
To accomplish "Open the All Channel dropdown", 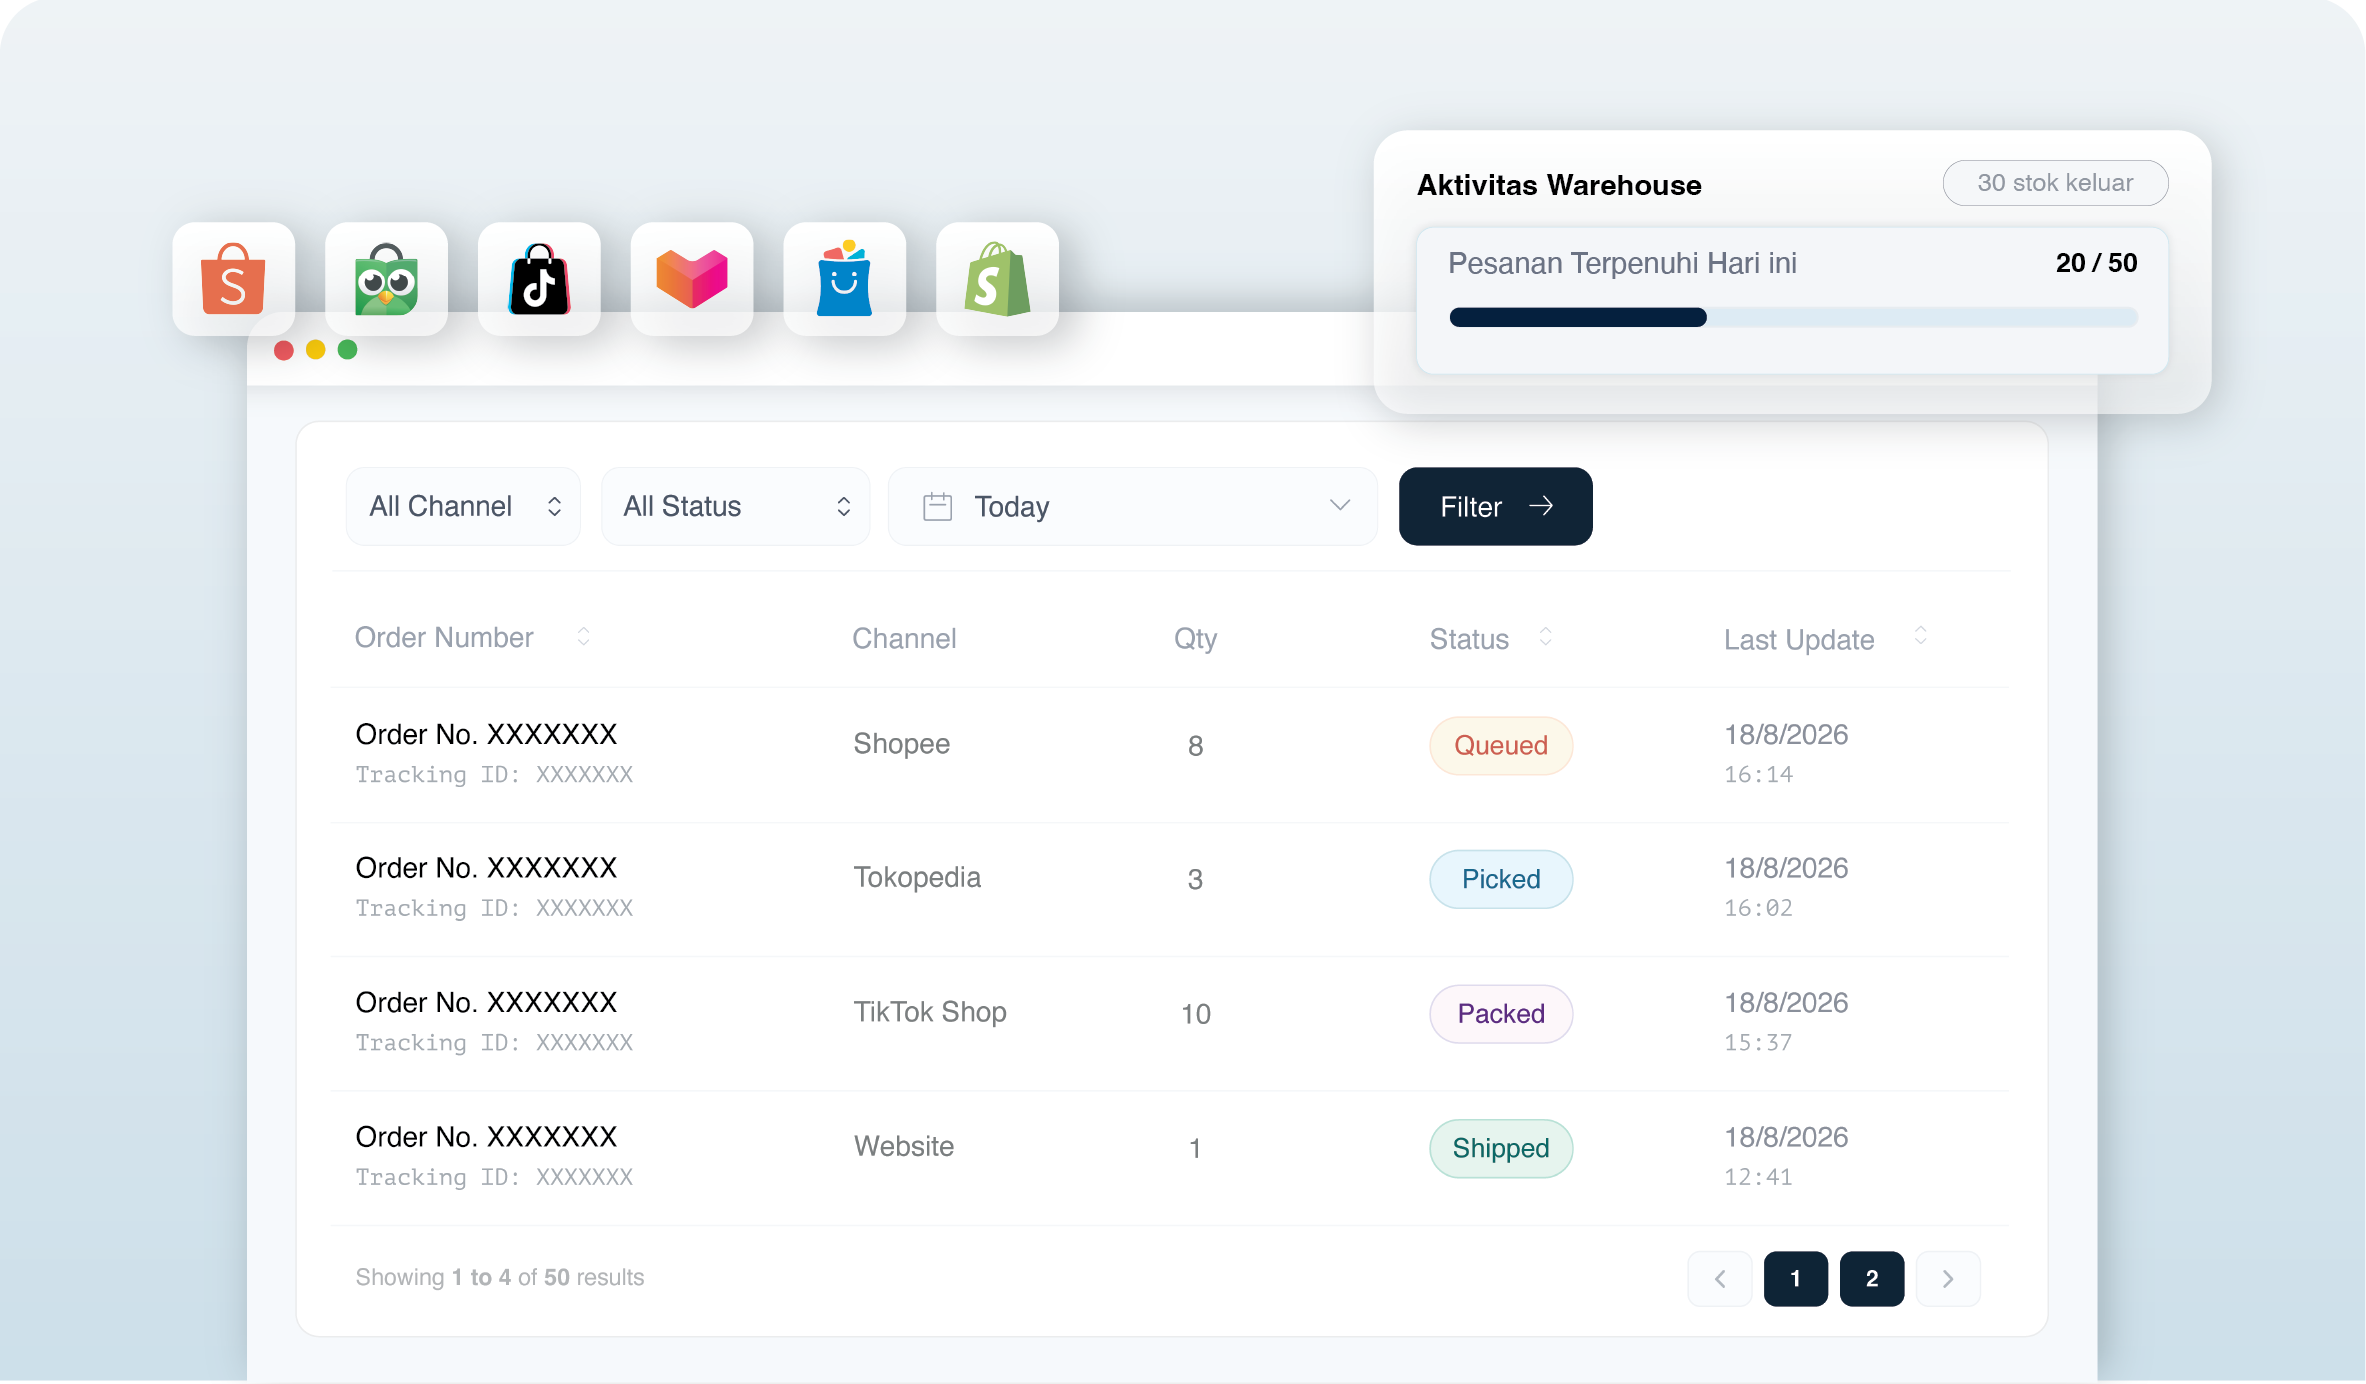I will [x=464, y=506].
